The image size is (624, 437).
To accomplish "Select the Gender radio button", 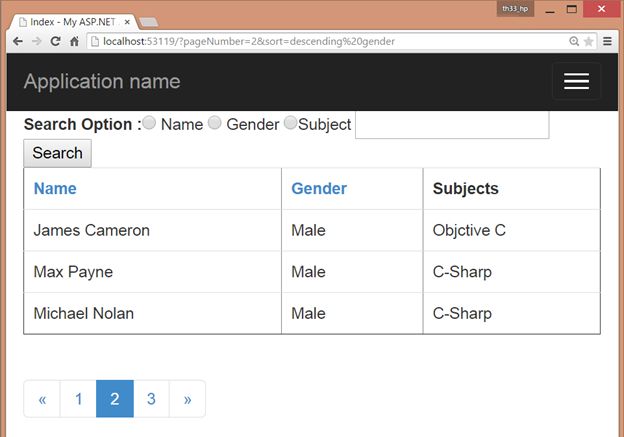I will click(x=214, y=123).
